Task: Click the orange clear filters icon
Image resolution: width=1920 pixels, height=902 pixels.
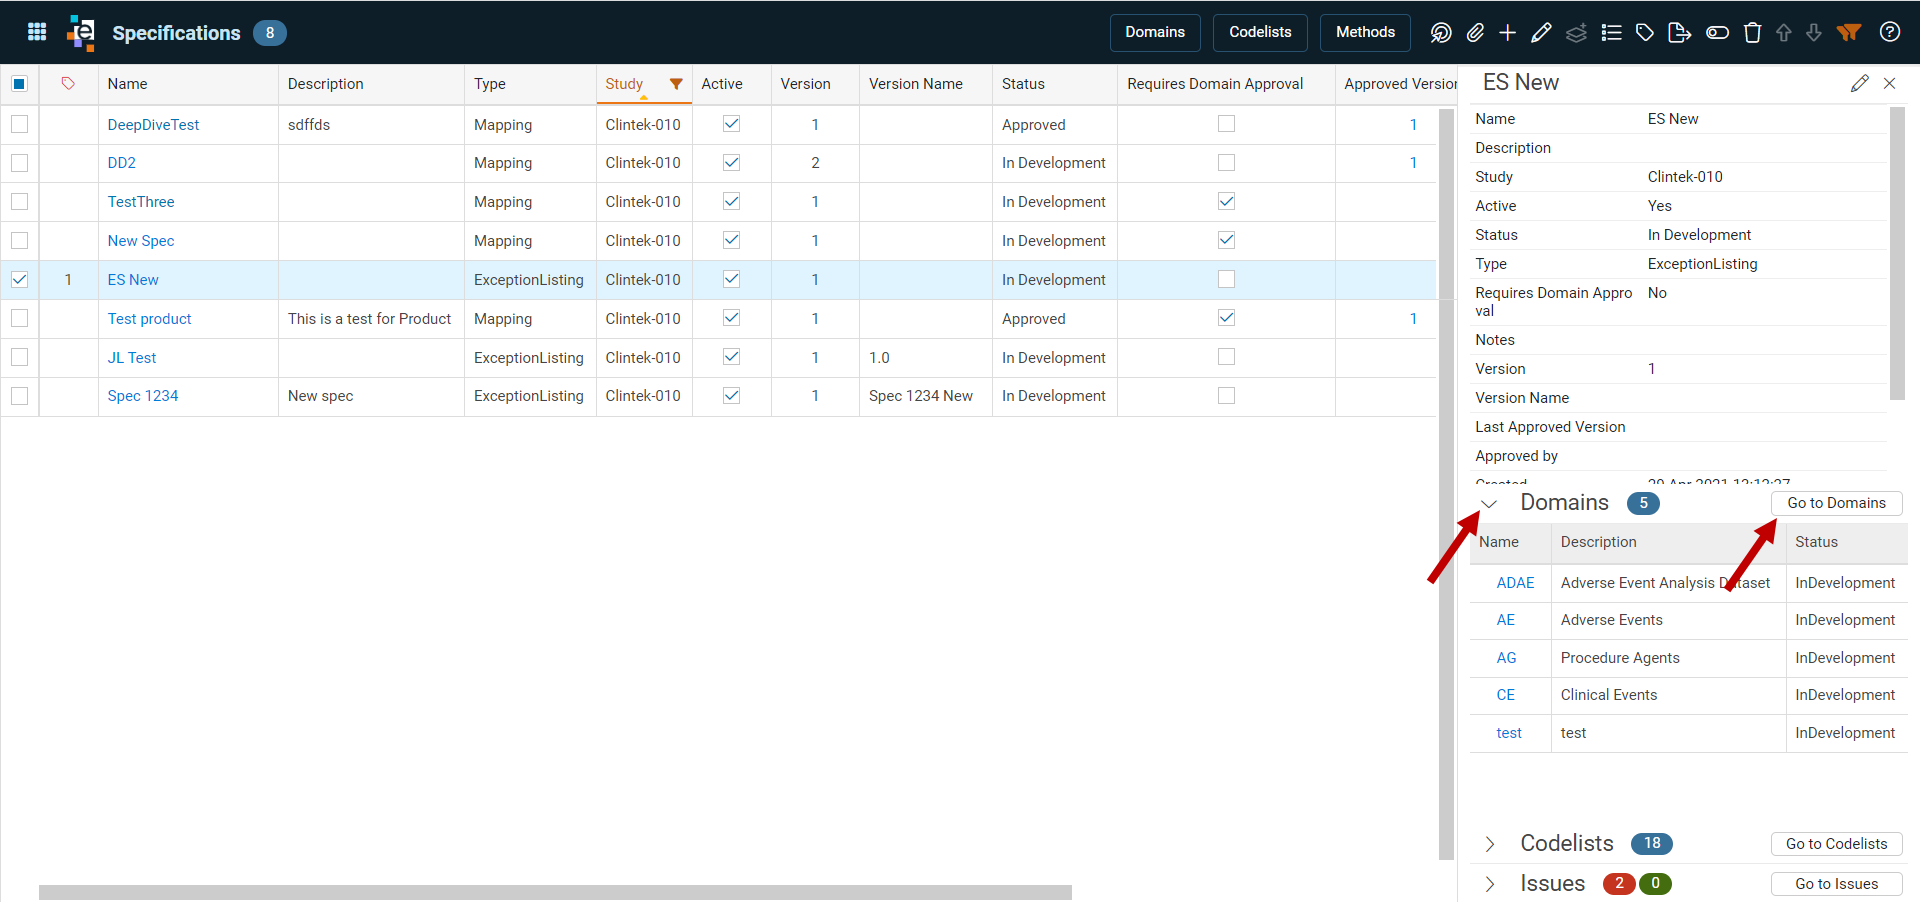Action: (1849, 32)
